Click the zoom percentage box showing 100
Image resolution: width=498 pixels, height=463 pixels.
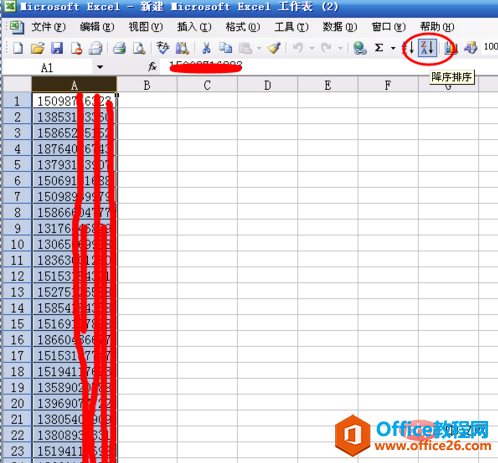(x=490, y=47)
